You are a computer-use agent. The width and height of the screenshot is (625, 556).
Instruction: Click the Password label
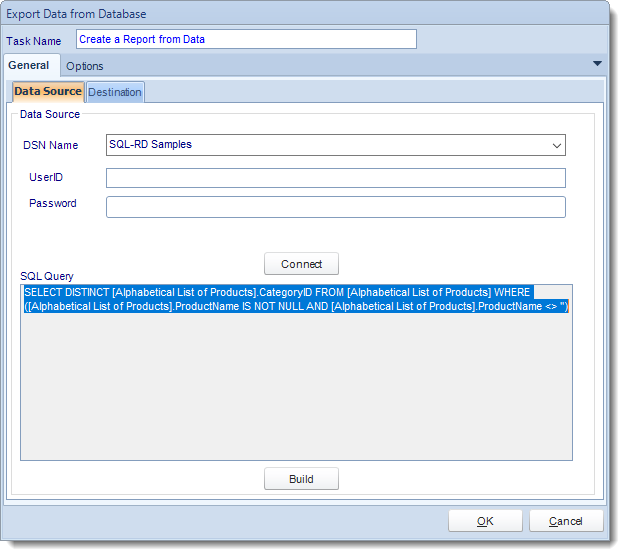coord(53,203)
